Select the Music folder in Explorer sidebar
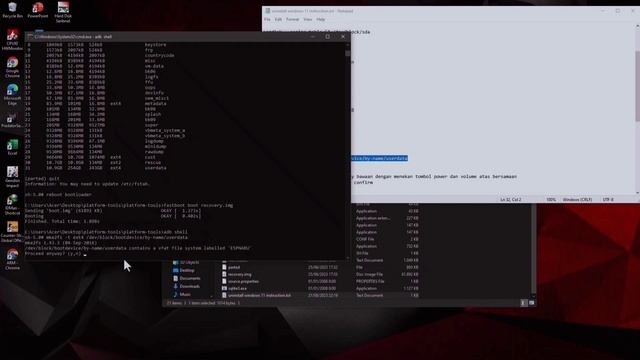 point(182,294)
